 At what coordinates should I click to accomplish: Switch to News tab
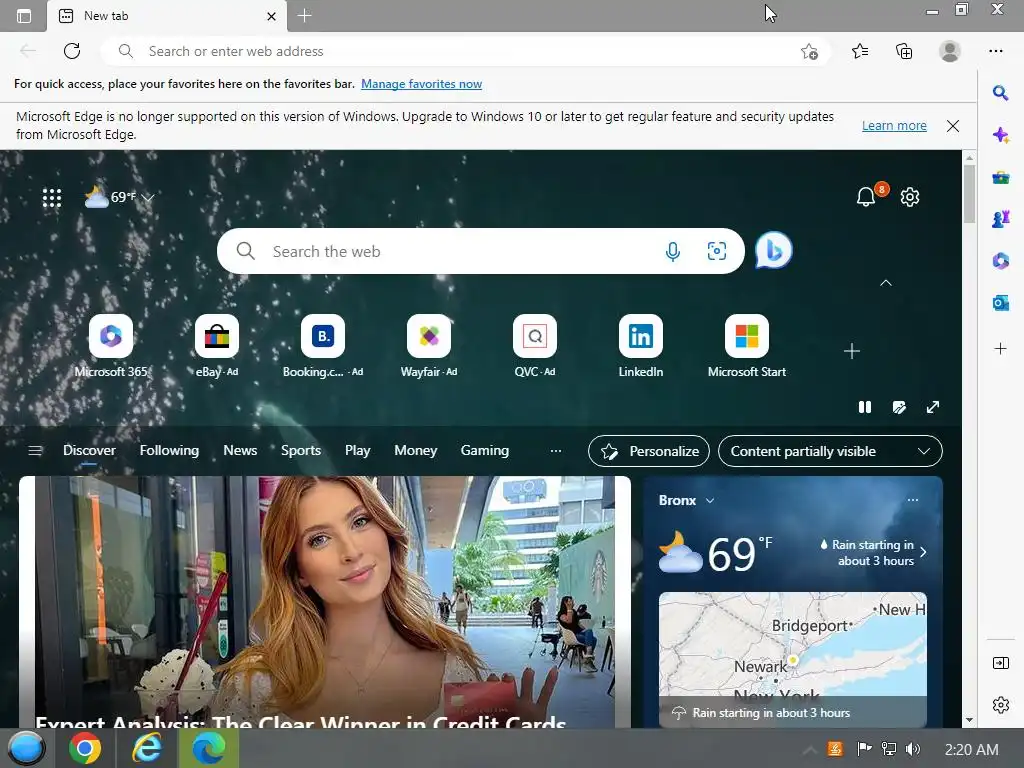(x=240, y=451)
